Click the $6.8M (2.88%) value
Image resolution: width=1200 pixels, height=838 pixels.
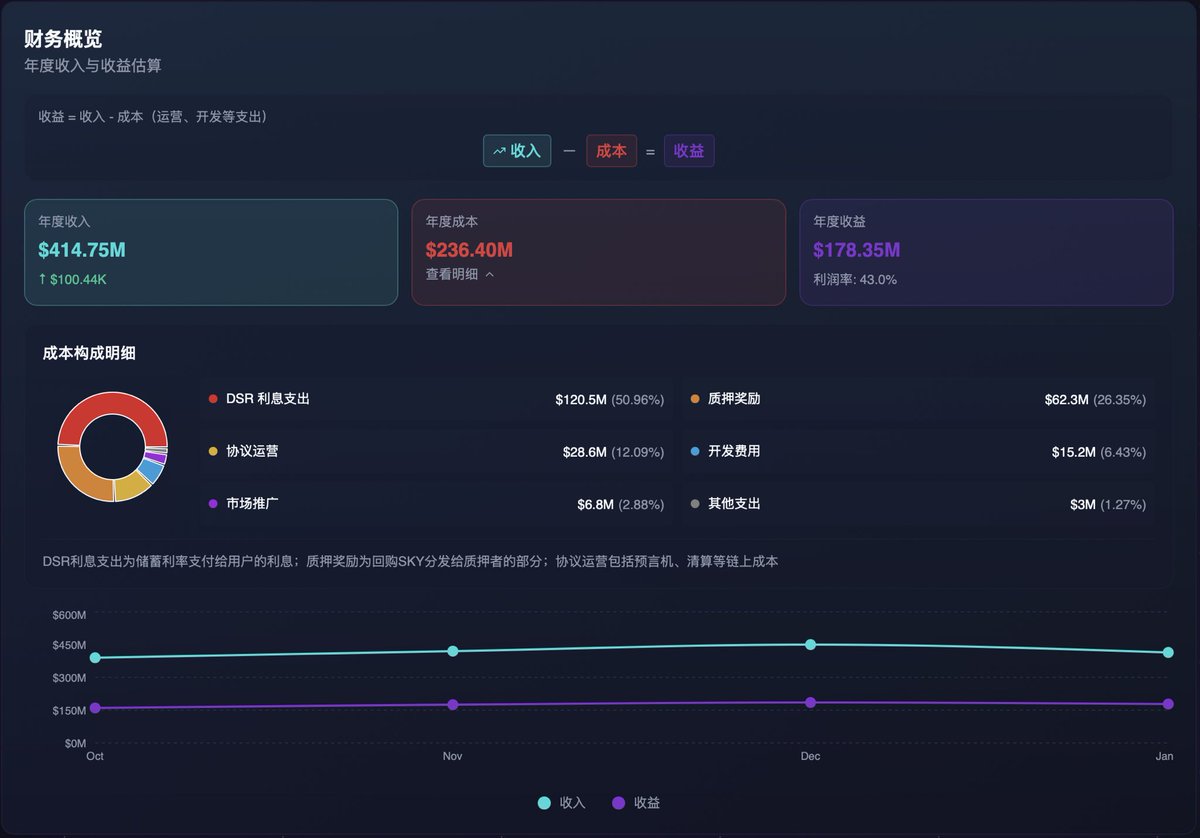tap(620, 504)
